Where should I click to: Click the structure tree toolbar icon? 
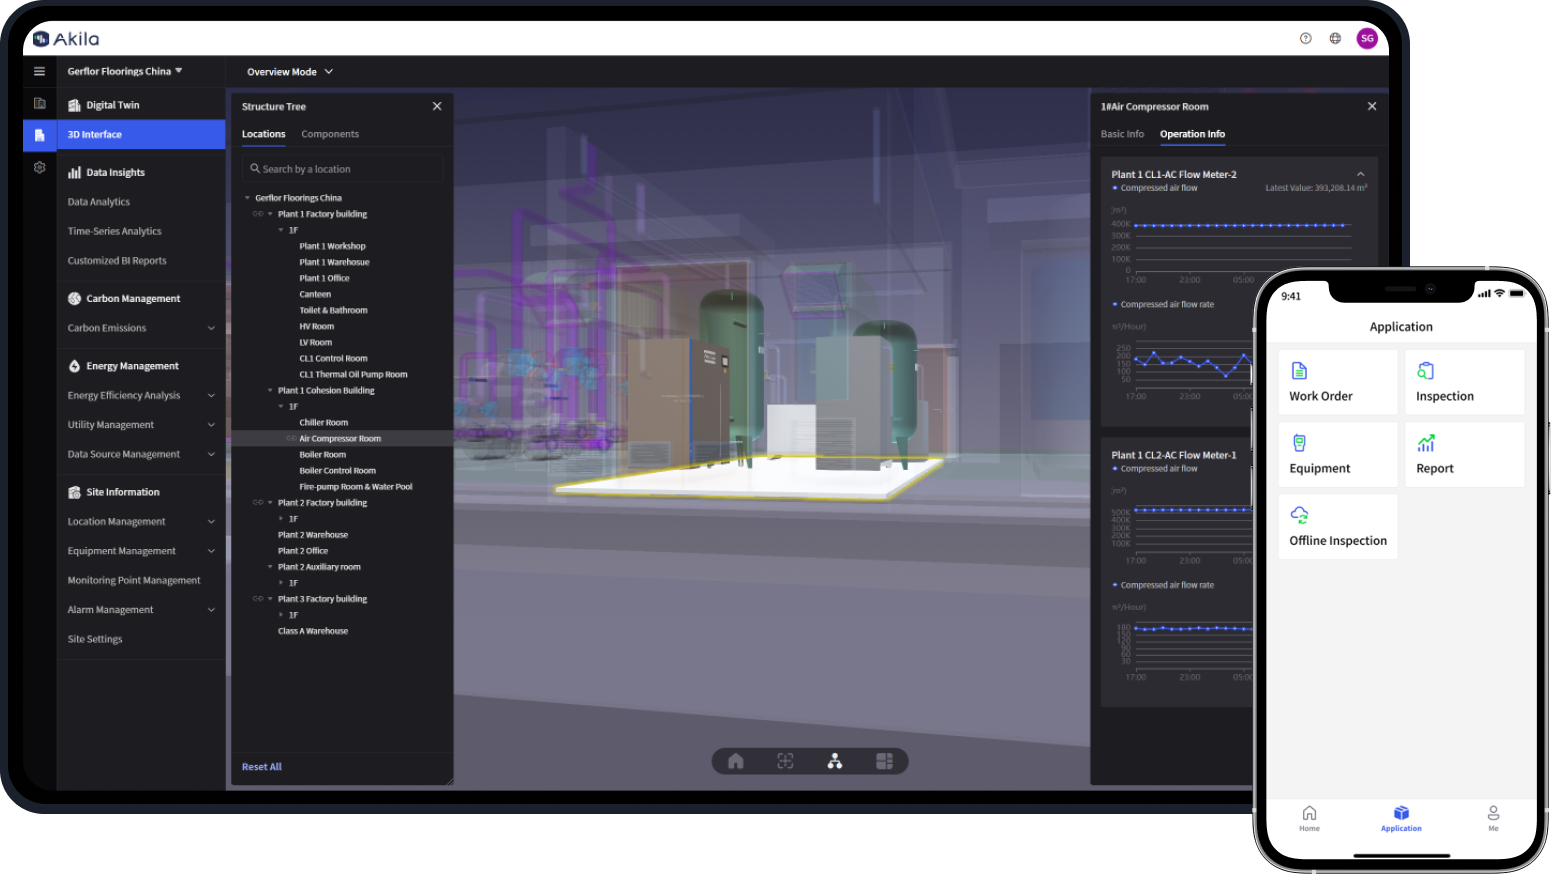834,761
